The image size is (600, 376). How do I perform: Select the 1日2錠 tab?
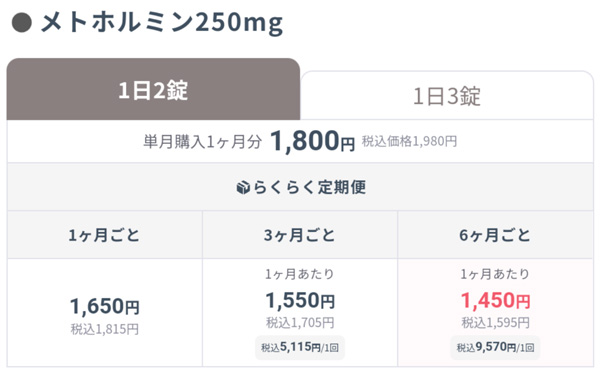[x=153, y=89]
